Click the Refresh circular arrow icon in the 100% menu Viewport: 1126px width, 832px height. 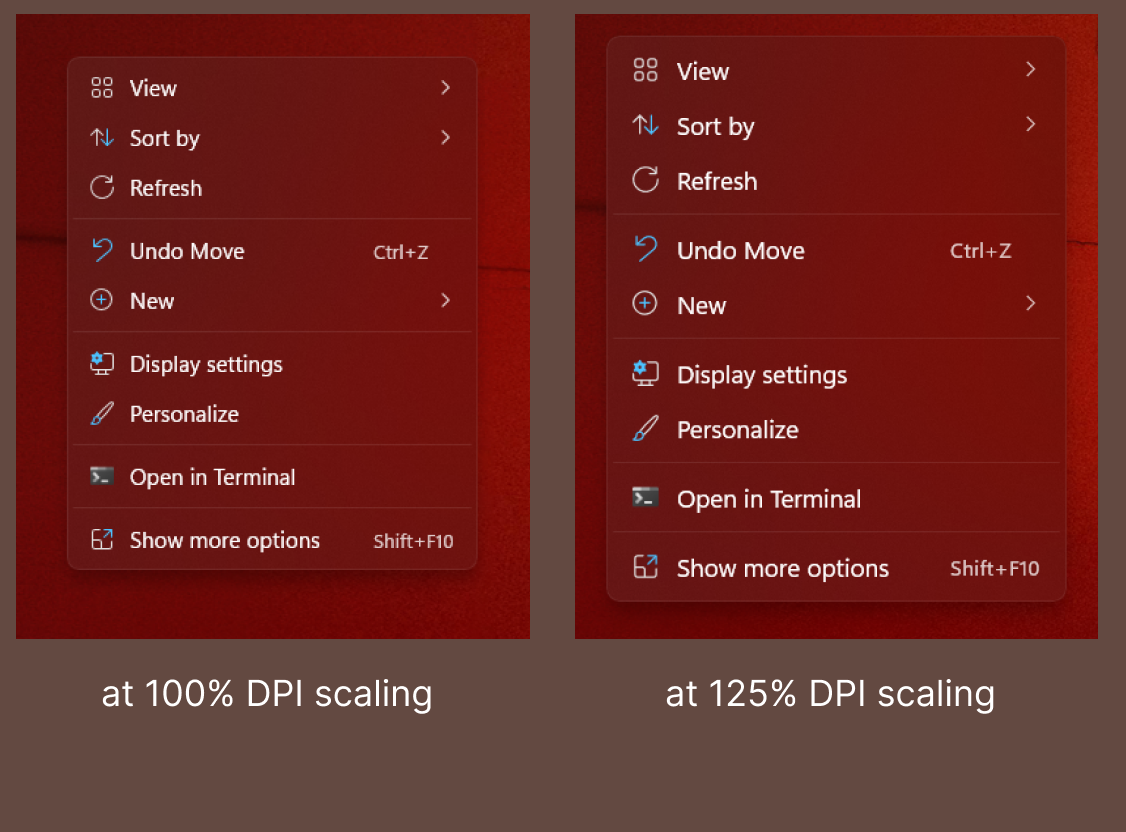point(102,187)
